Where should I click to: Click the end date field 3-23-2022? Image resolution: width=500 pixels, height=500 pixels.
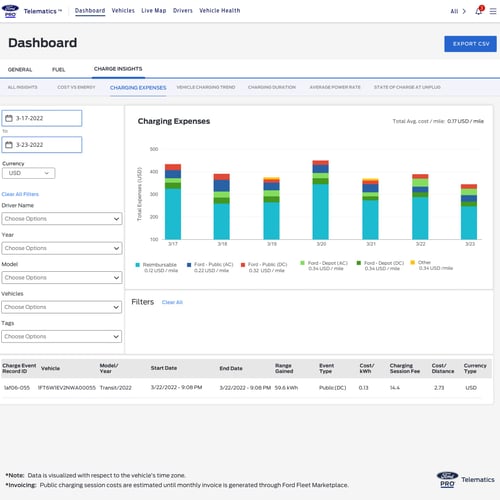pyautogui.click(x=42, y=145)
